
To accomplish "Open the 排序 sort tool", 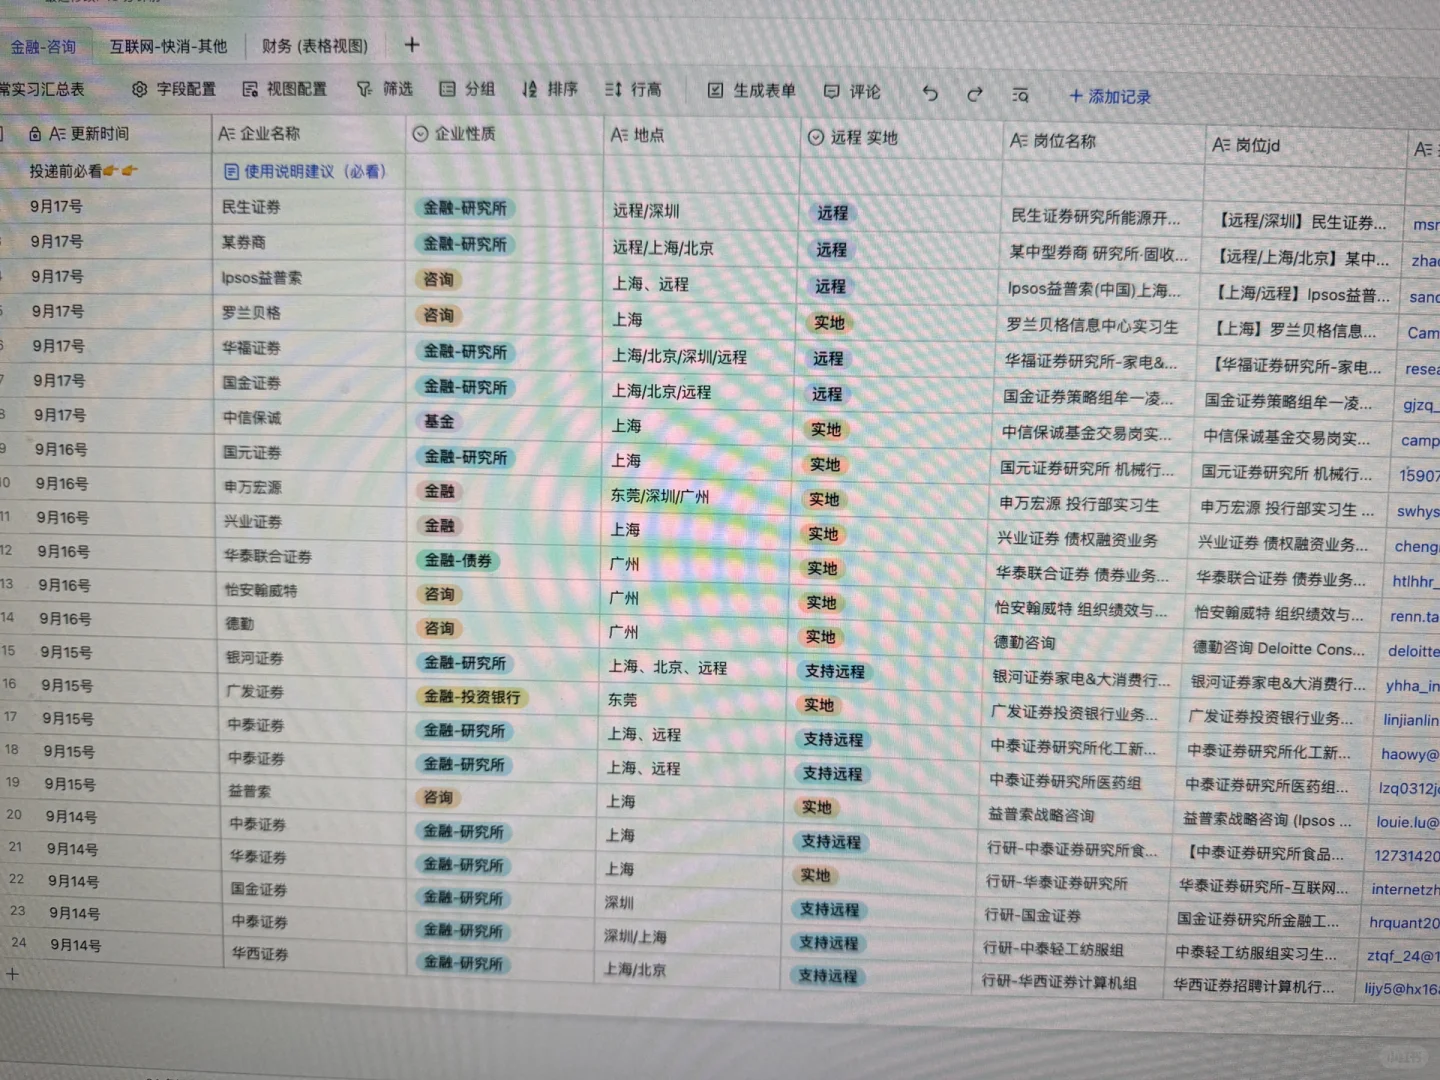I will coord(550,89).
